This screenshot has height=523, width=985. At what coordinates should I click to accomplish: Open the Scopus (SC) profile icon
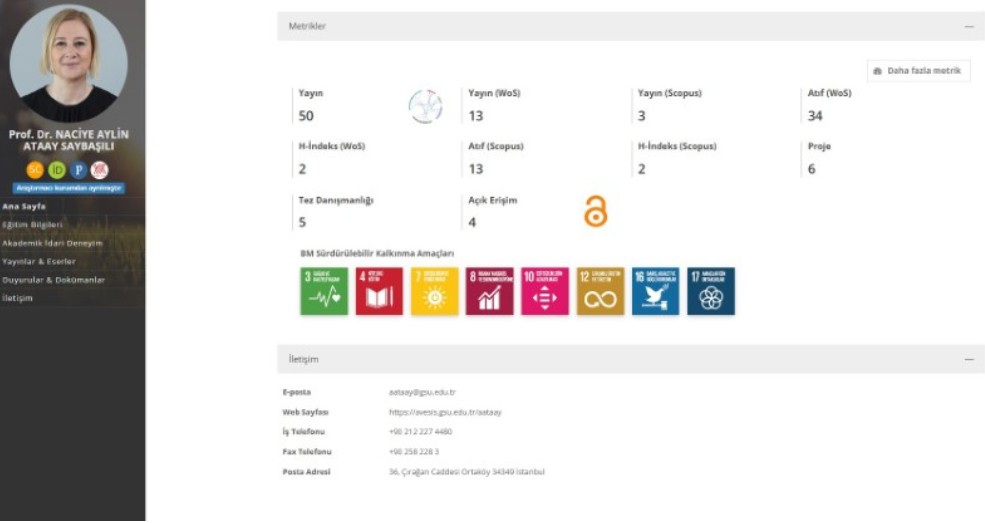pos(35,169)
